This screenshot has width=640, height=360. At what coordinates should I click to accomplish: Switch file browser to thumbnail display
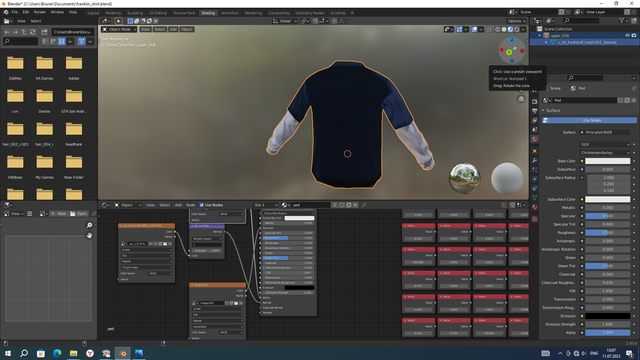[62, 41]
